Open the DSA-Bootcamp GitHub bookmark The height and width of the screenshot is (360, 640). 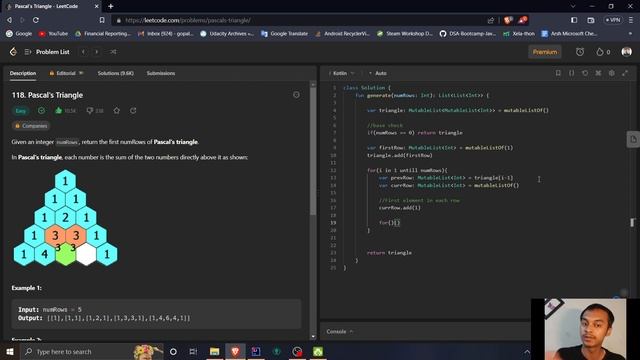point(467,33)
